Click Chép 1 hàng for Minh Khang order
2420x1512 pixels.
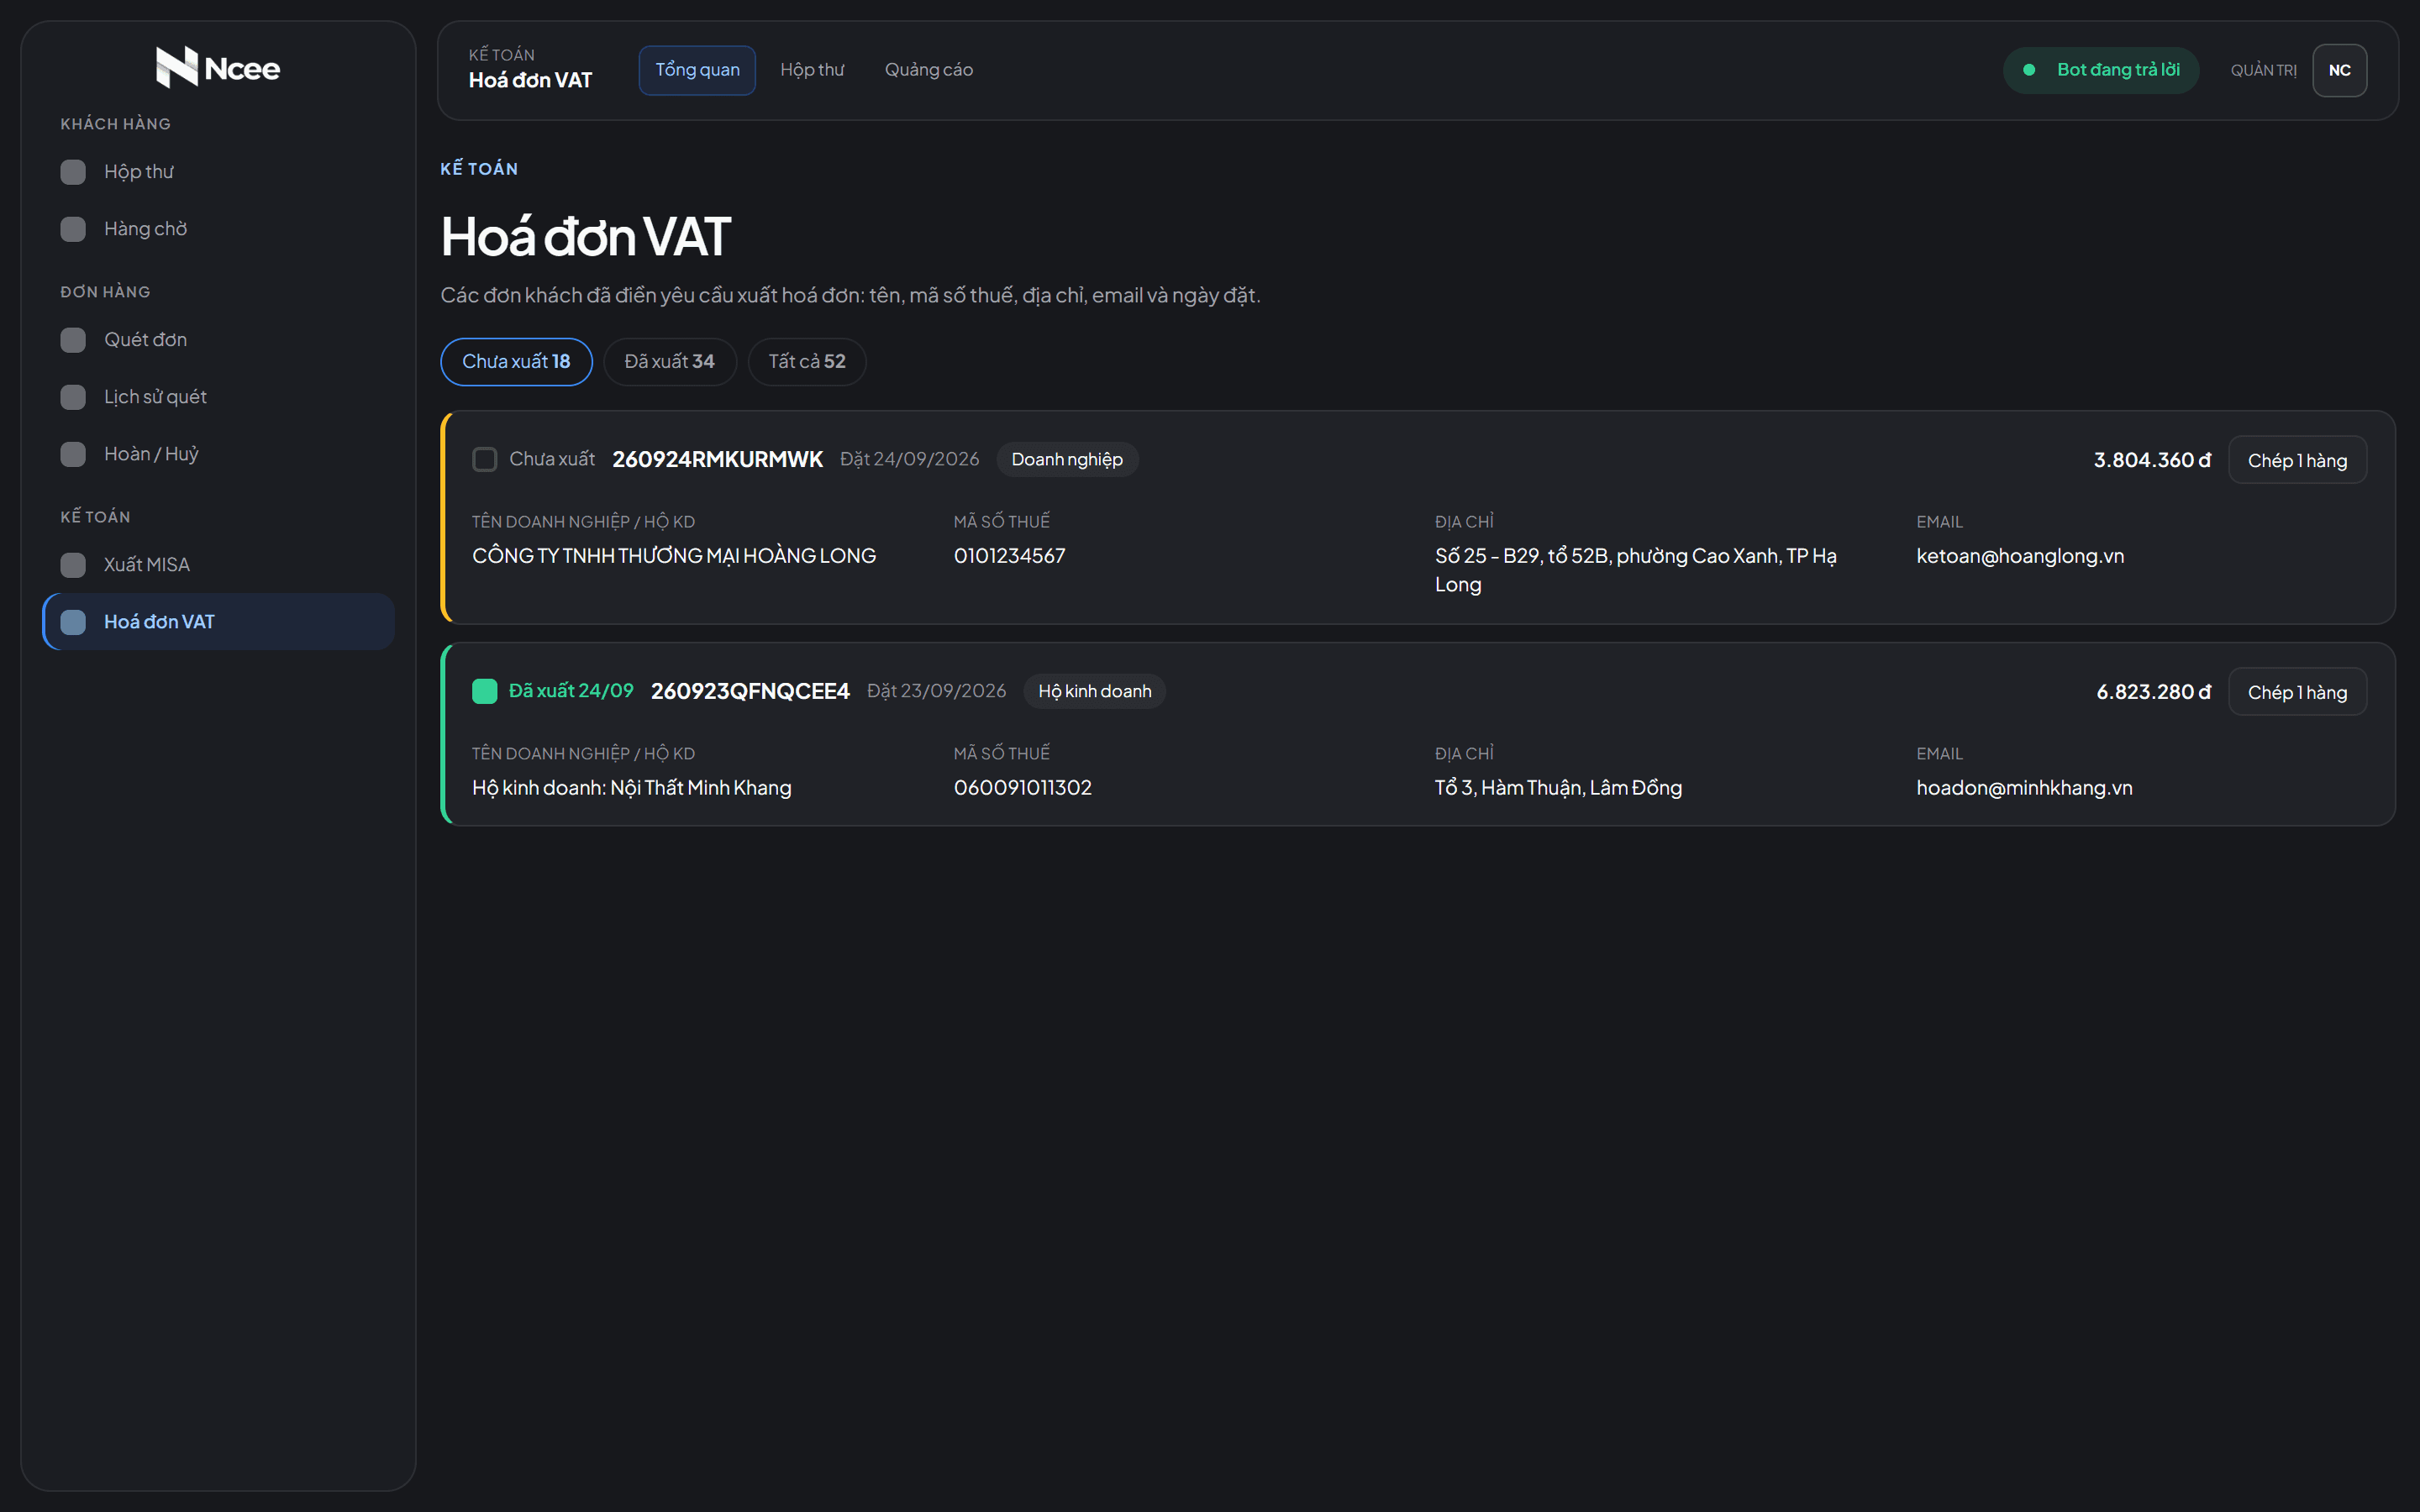pyautogui.click(x=2297, y=692)
